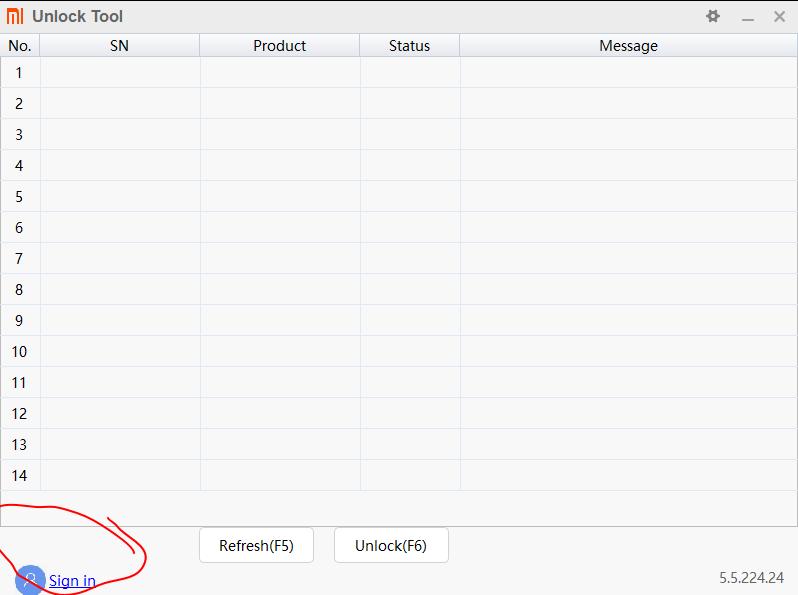Select row number 11

(x=399, y=383)
